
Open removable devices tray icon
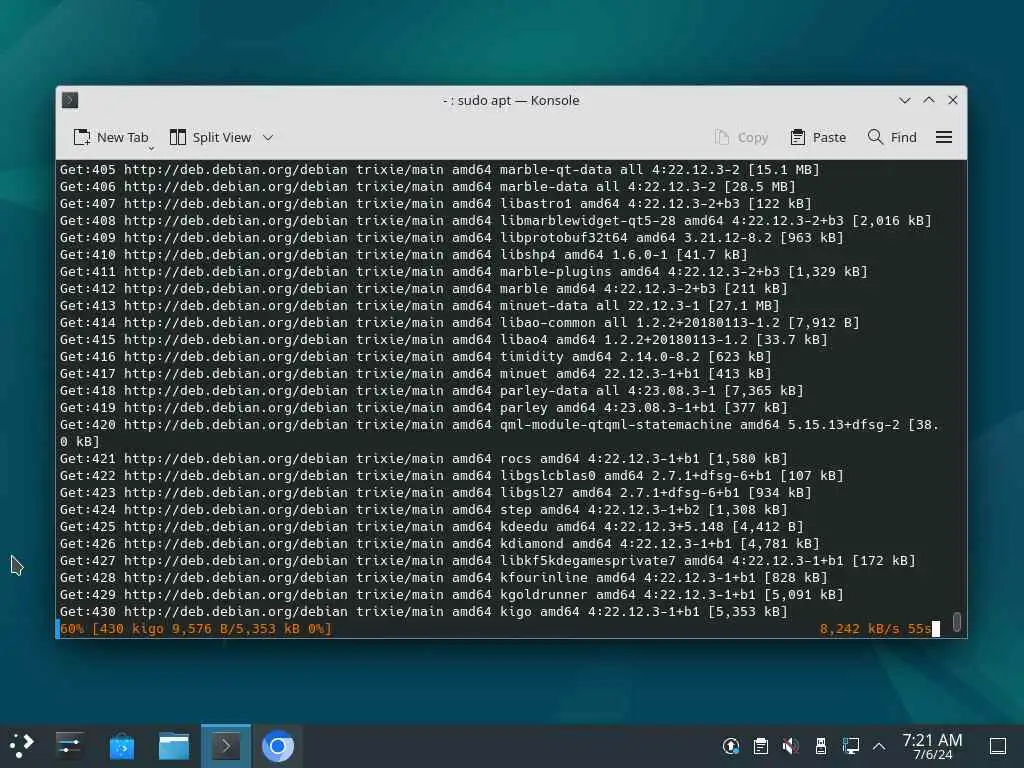coord(821,746)
